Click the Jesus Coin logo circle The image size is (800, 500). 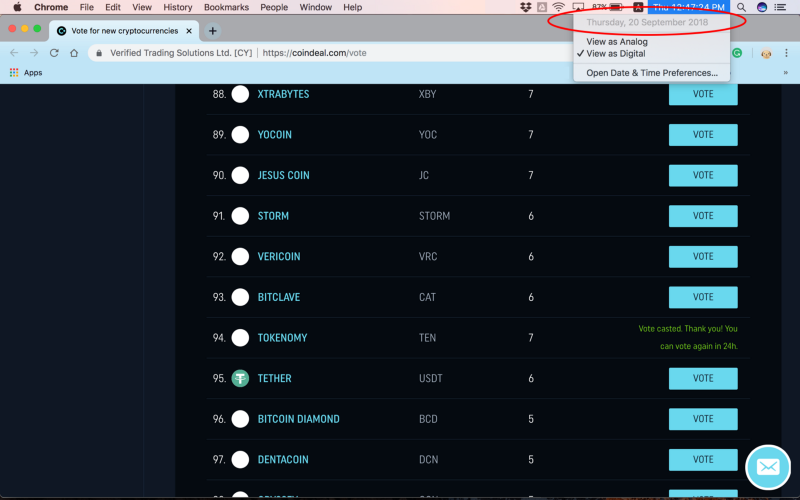pos(240,175)
